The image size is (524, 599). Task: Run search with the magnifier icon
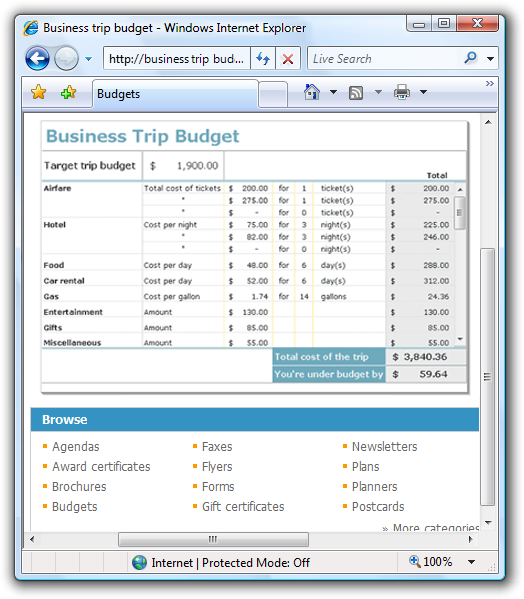[x=470, y=58]
